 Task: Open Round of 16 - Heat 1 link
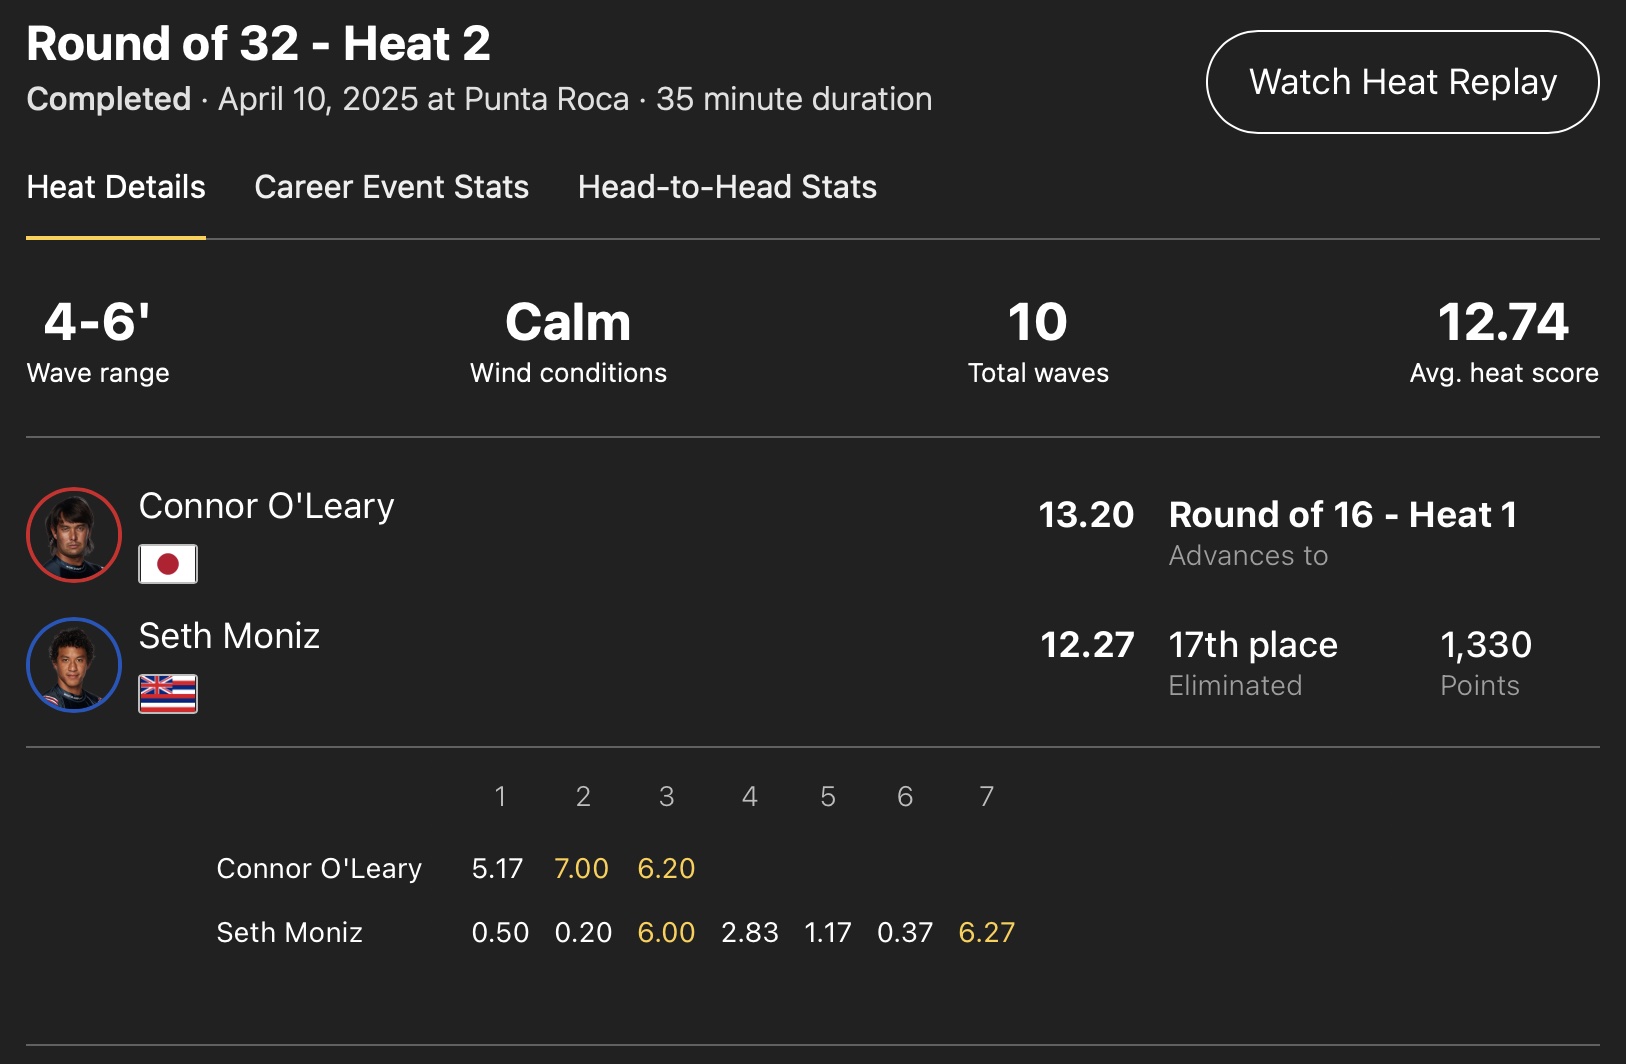(1342, 515)
